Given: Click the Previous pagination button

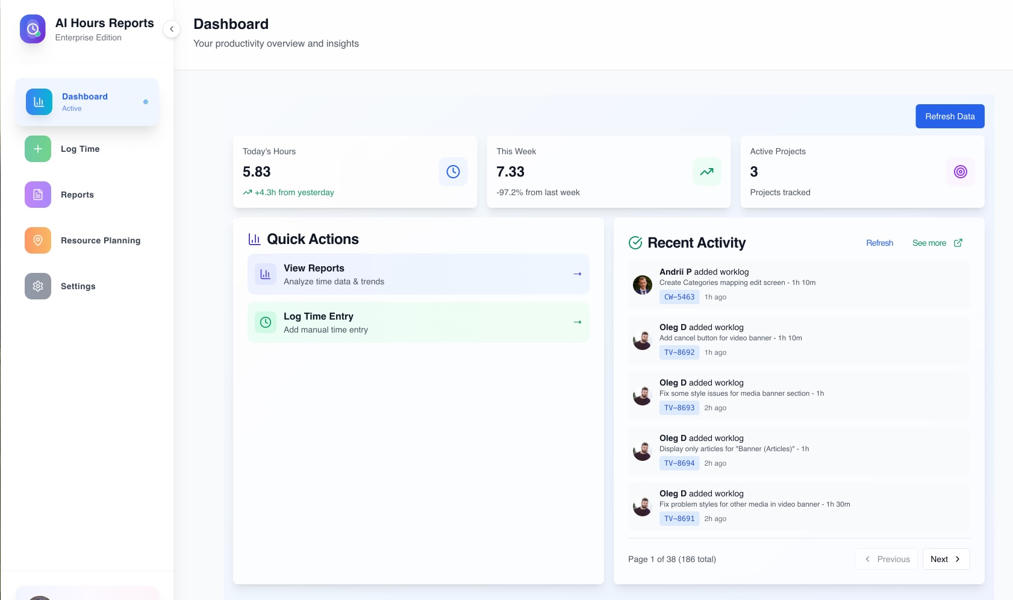Looking at the screenshot, I should coord(887,559).
